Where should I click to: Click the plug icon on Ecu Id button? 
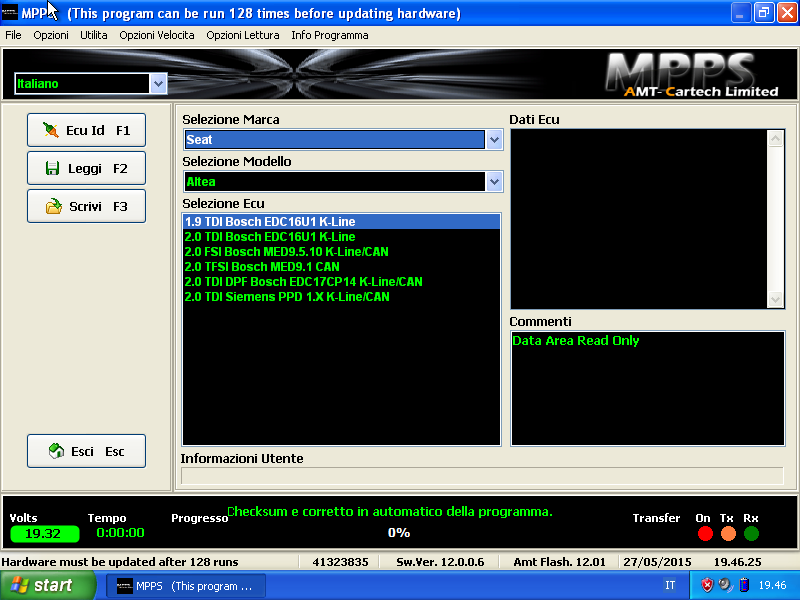tap(51, 130)
